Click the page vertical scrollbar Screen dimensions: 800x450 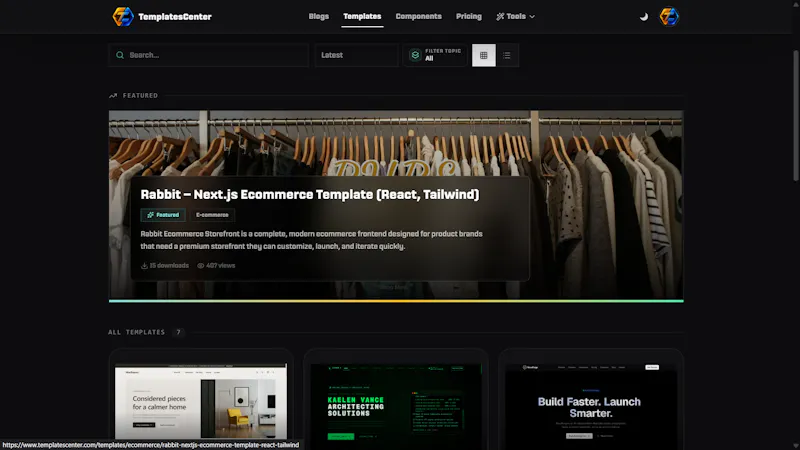[x=795, y=115]
